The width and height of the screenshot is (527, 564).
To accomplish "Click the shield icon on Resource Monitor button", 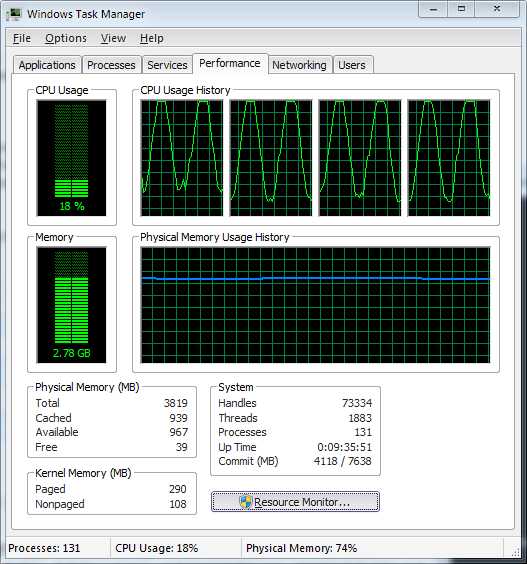I will (x=246, y=502).
